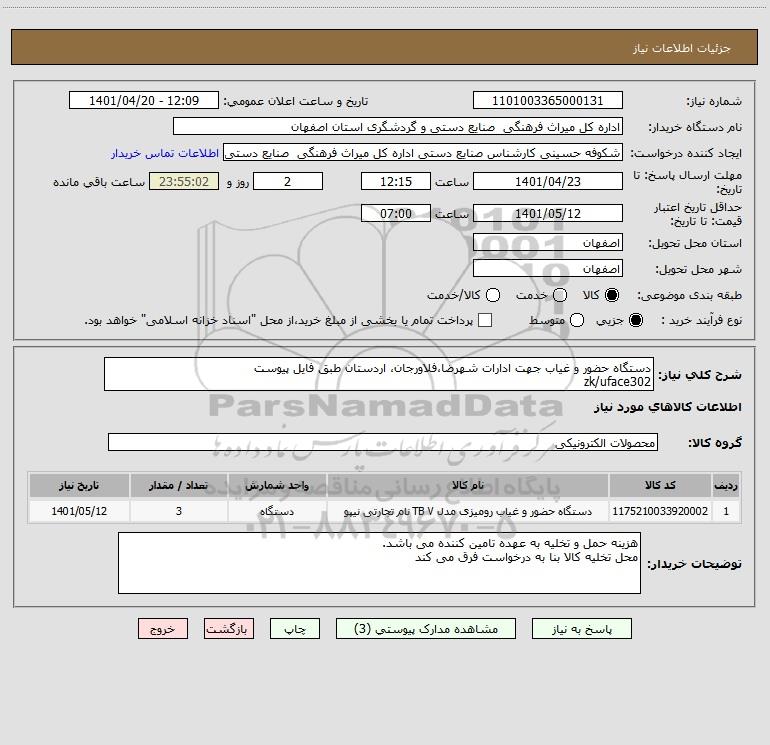Viewport: 770px width, 745px height.
Task: Click the table need date cell 1401/05/12
Action: (x=79, y=511)
